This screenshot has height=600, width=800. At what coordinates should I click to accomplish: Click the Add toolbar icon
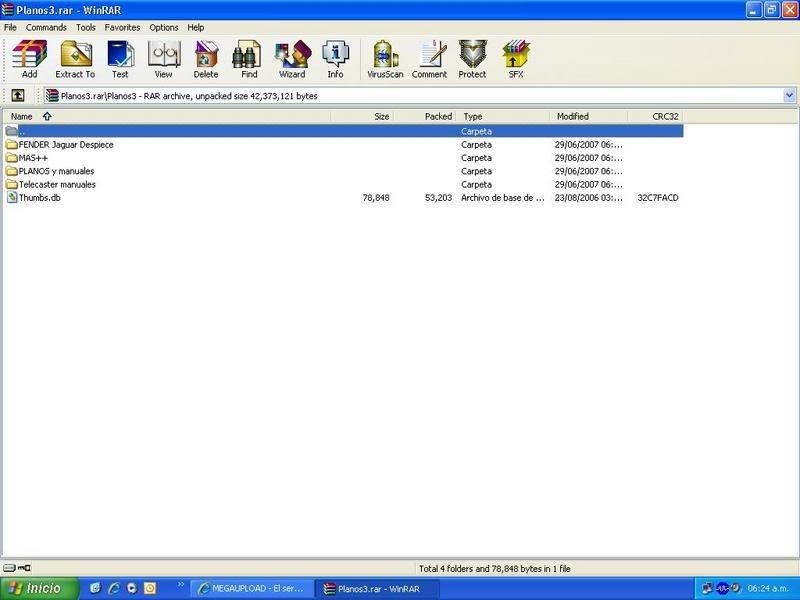29,59
